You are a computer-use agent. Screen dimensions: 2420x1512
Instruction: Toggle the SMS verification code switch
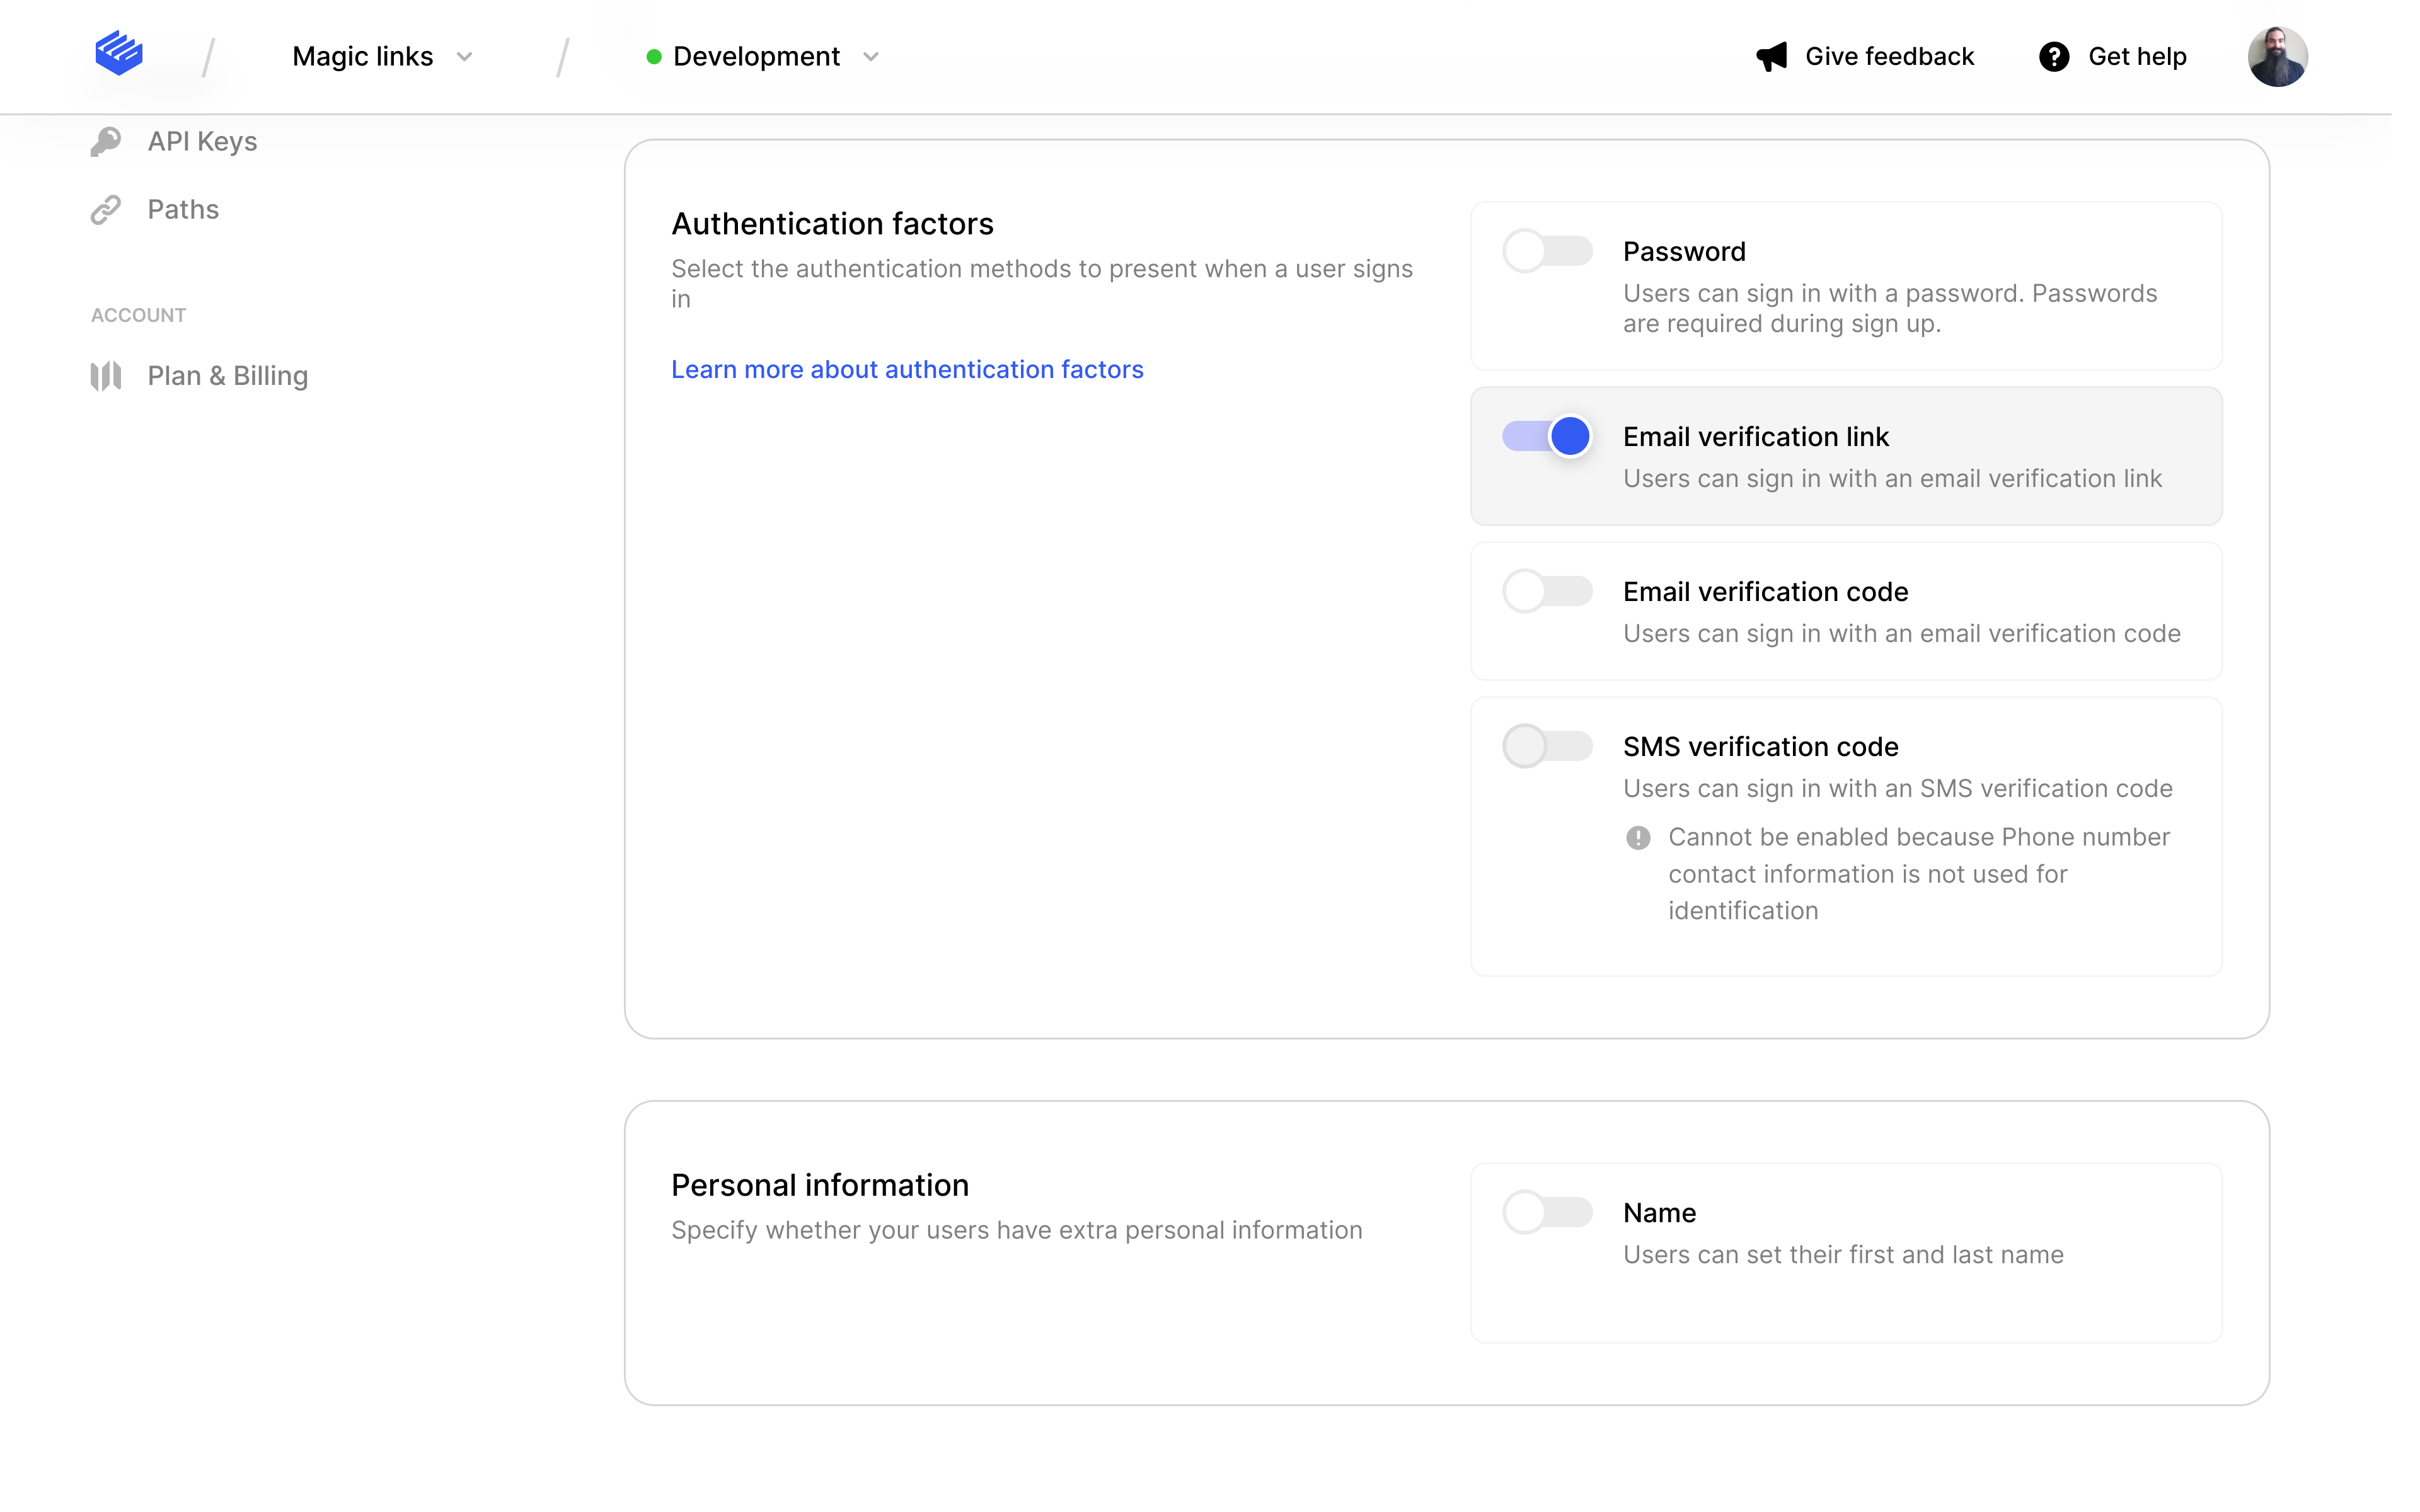pyautogui.click(x=1547, y=746)
